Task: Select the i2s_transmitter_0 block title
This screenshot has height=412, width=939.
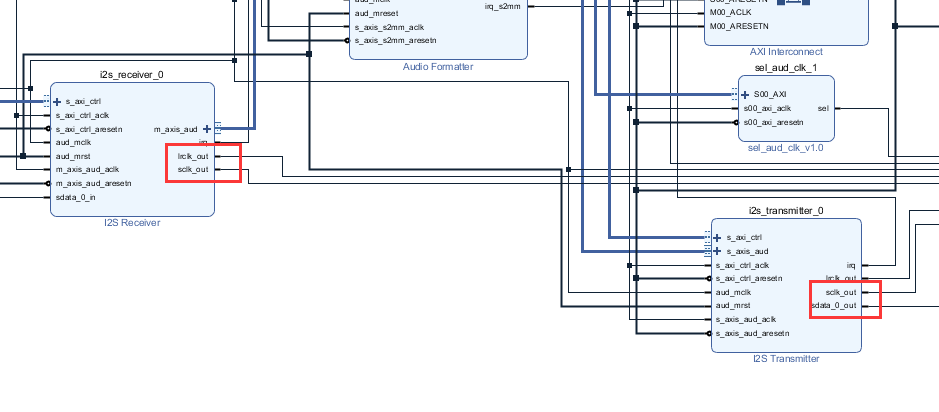Action: coord(786,211)
